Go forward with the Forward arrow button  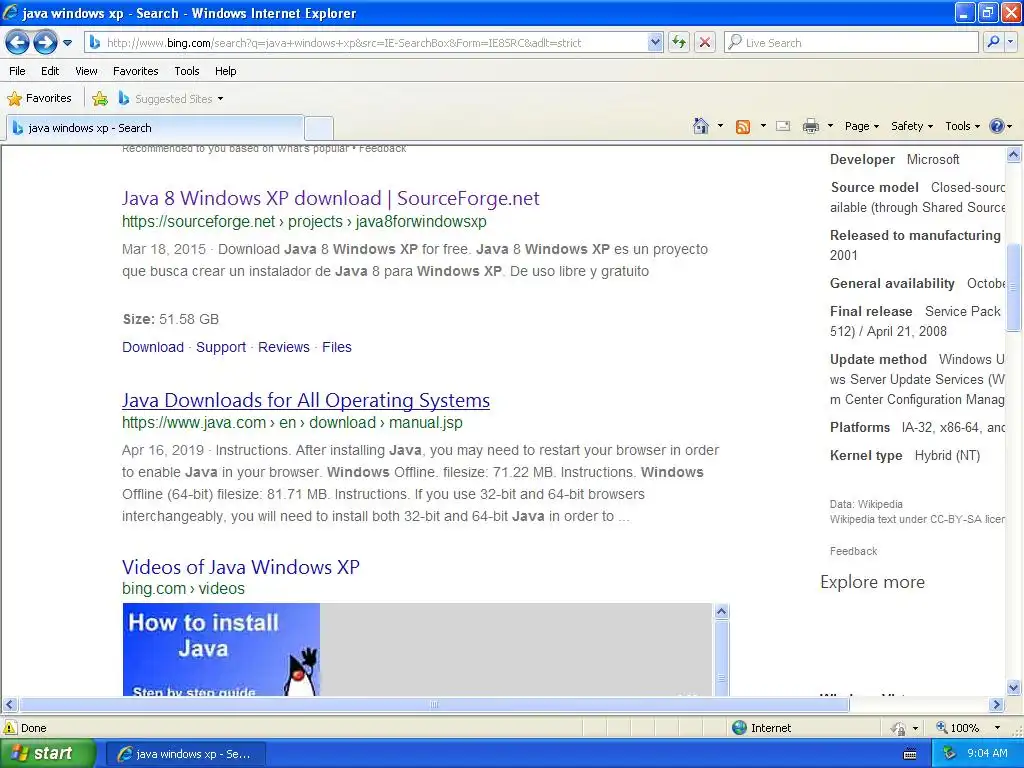coord(45,43)
